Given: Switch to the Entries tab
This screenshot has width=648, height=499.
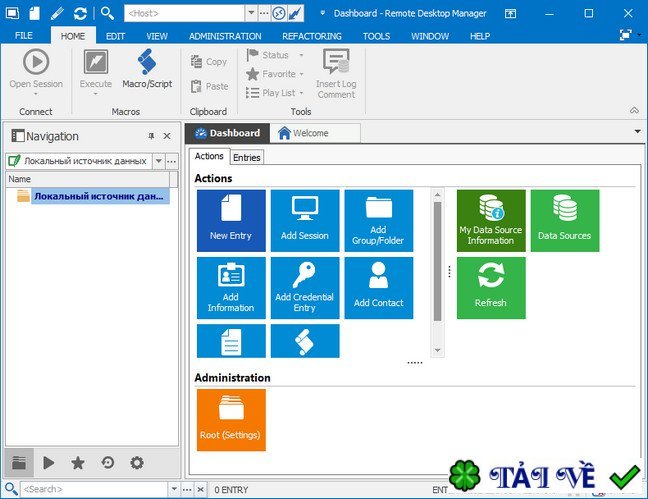Looking at the screenshot, I should pyautogui.click(x=246, y=157).
